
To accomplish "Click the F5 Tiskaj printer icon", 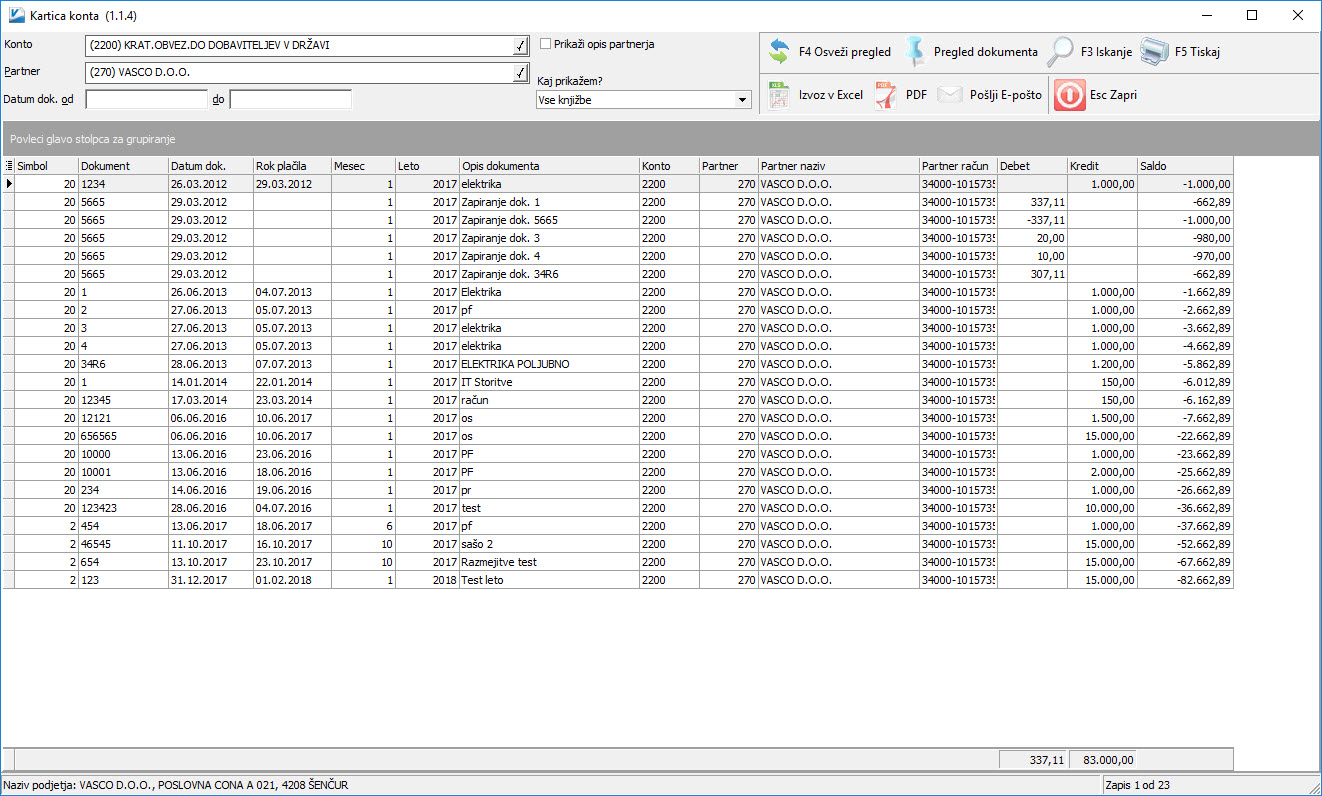I will point(1155,52).
